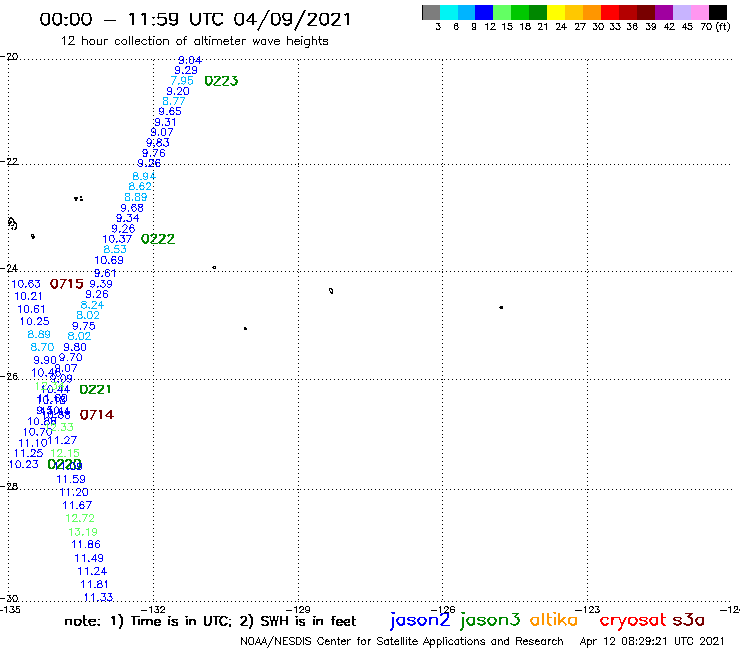Click the 10.25 wave height value
Screen dimensions: 740x650
coord(34,321)
